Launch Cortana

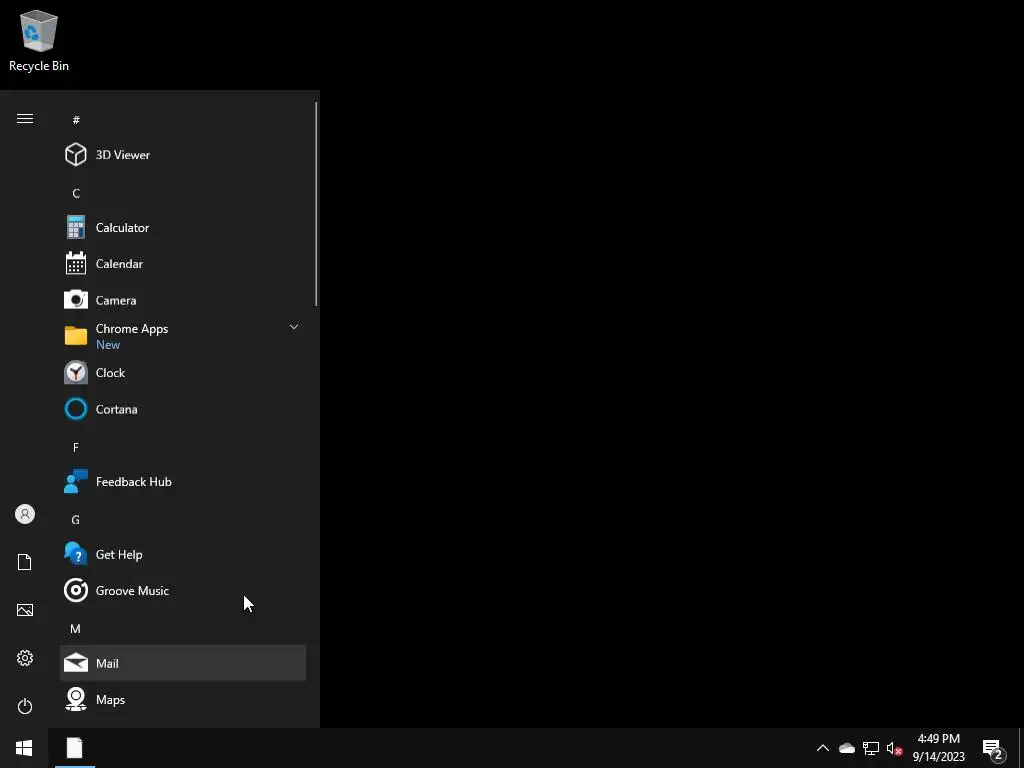click(x=183, y=409)
